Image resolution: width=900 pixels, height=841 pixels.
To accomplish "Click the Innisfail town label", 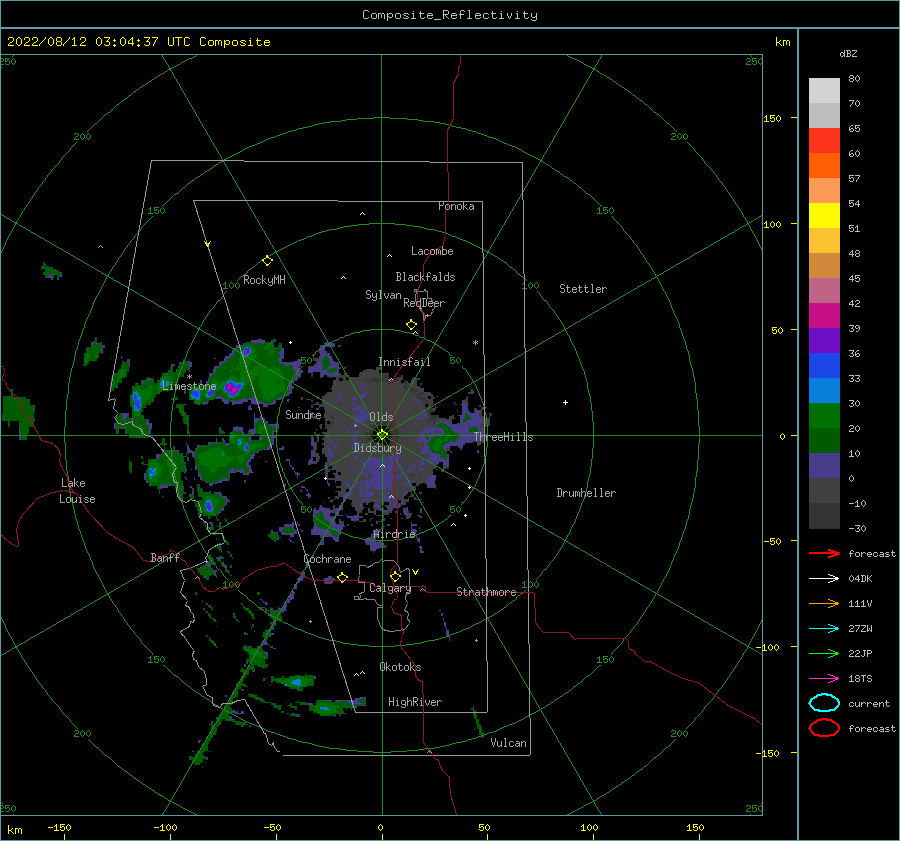I will pyautogui.click(x=404, y=362).
